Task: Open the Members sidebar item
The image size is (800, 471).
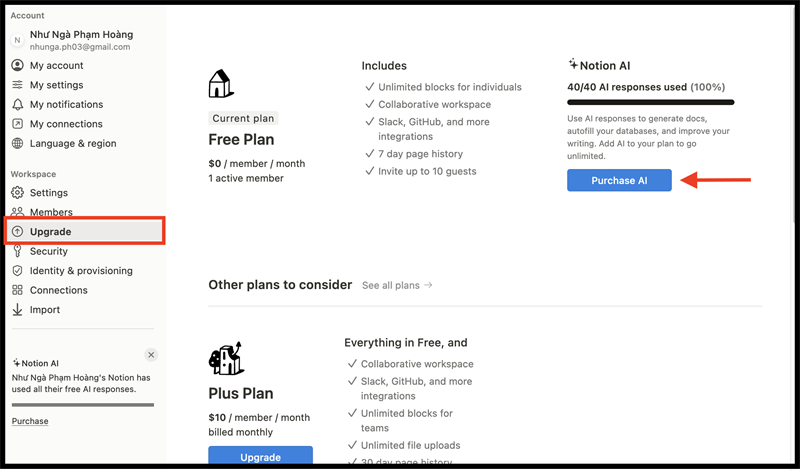Action: point(50,212)
